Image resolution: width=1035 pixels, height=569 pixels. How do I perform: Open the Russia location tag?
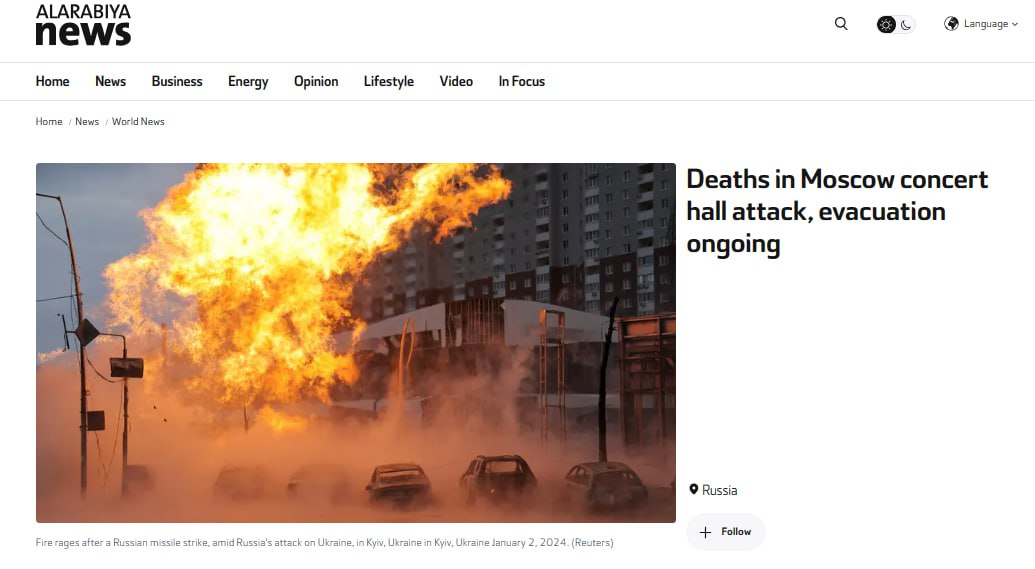719,490
